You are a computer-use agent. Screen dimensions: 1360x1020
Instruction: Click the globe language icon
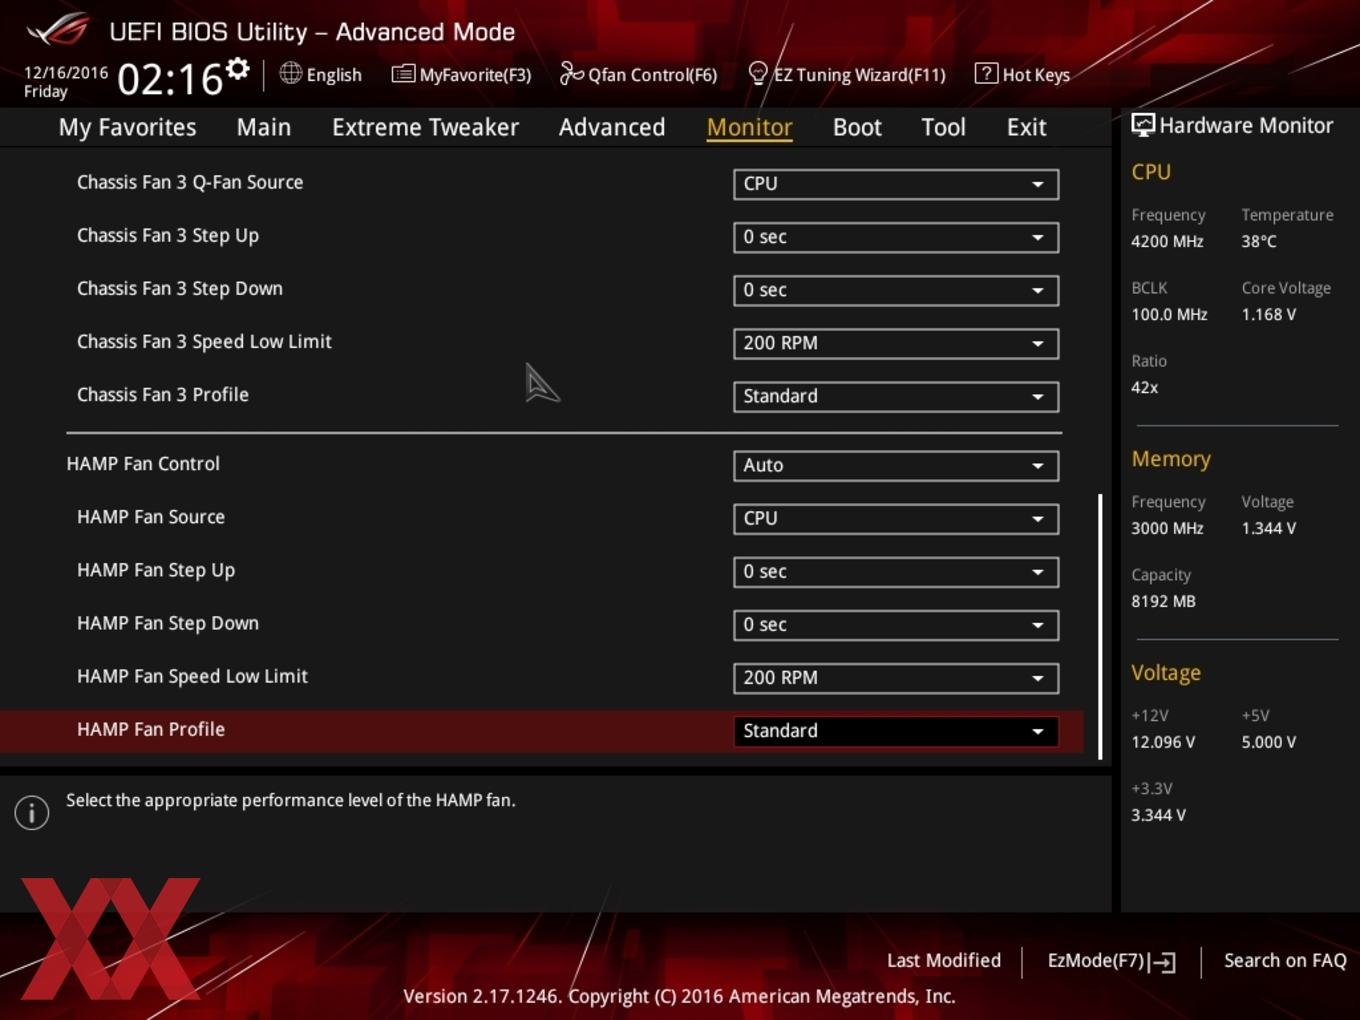[290, 73]
